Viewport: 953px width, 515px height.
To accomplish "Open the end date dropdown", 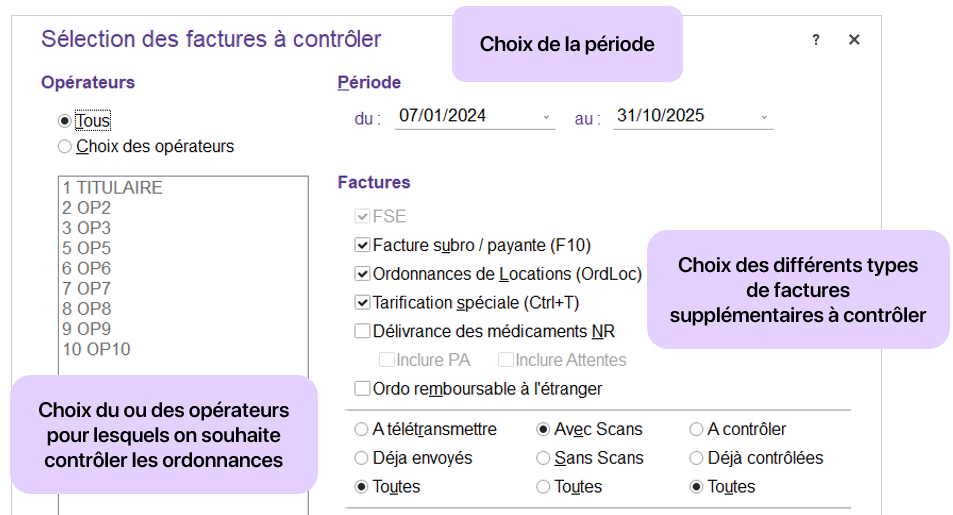I will click(x=765, y=117).
